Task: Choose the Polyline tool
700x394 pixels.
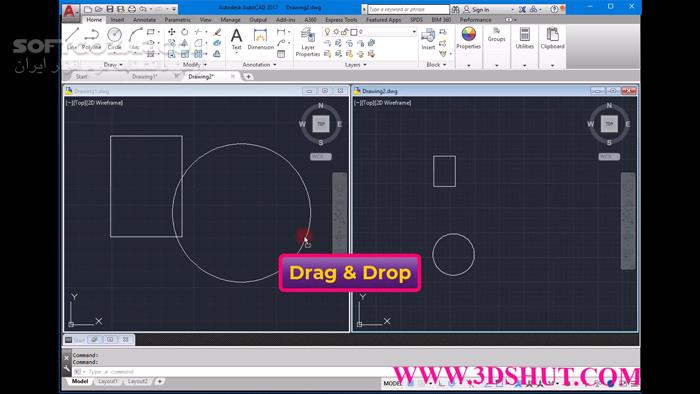Action: tap(92, 37)
